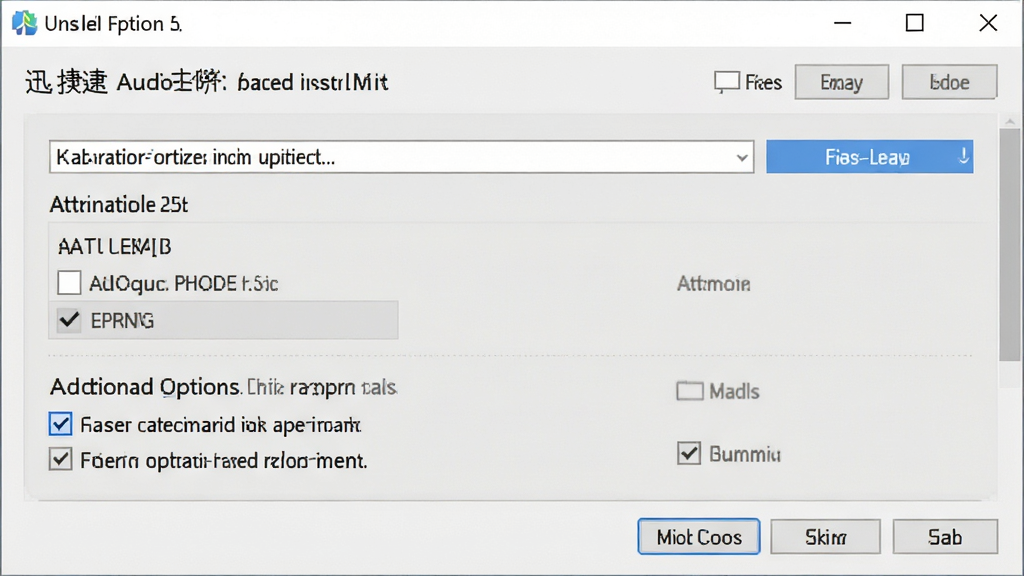The height and width of the screenshot is (576, 1024).
Task: Open the Kabaratior dropdown arrow
Action: pos(741,157)
